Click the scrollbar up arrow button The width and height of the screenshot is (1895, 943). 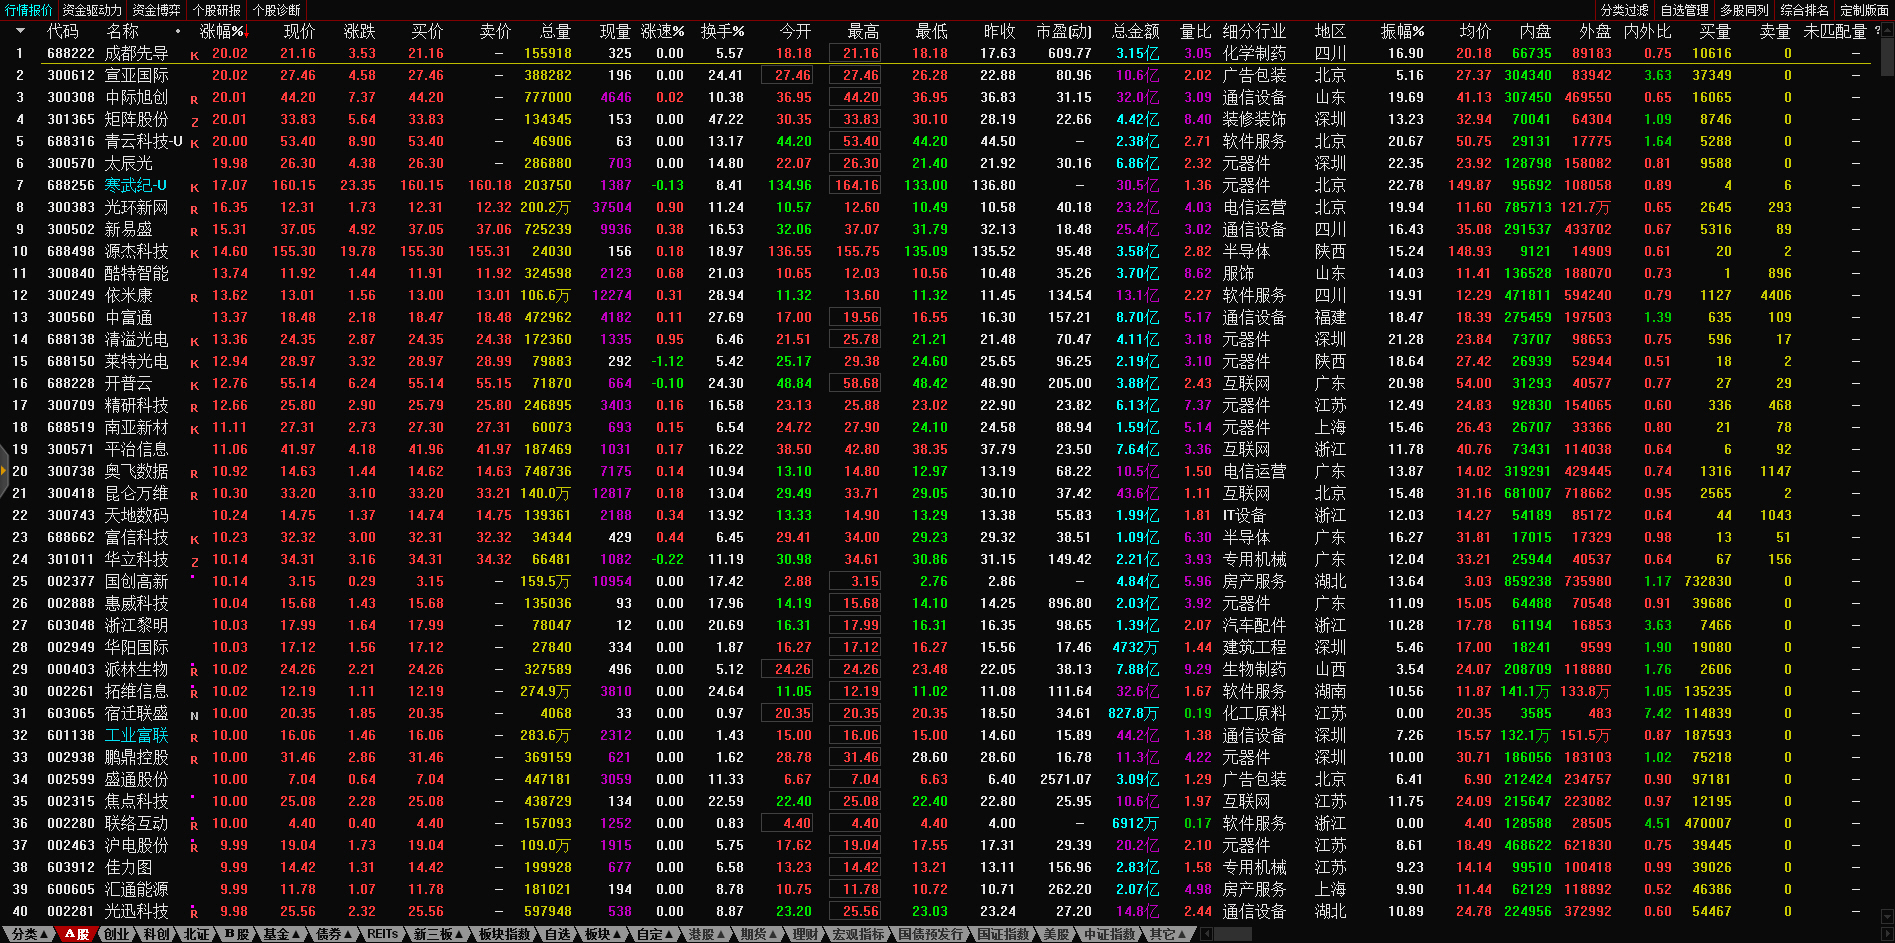(1887, 31)
